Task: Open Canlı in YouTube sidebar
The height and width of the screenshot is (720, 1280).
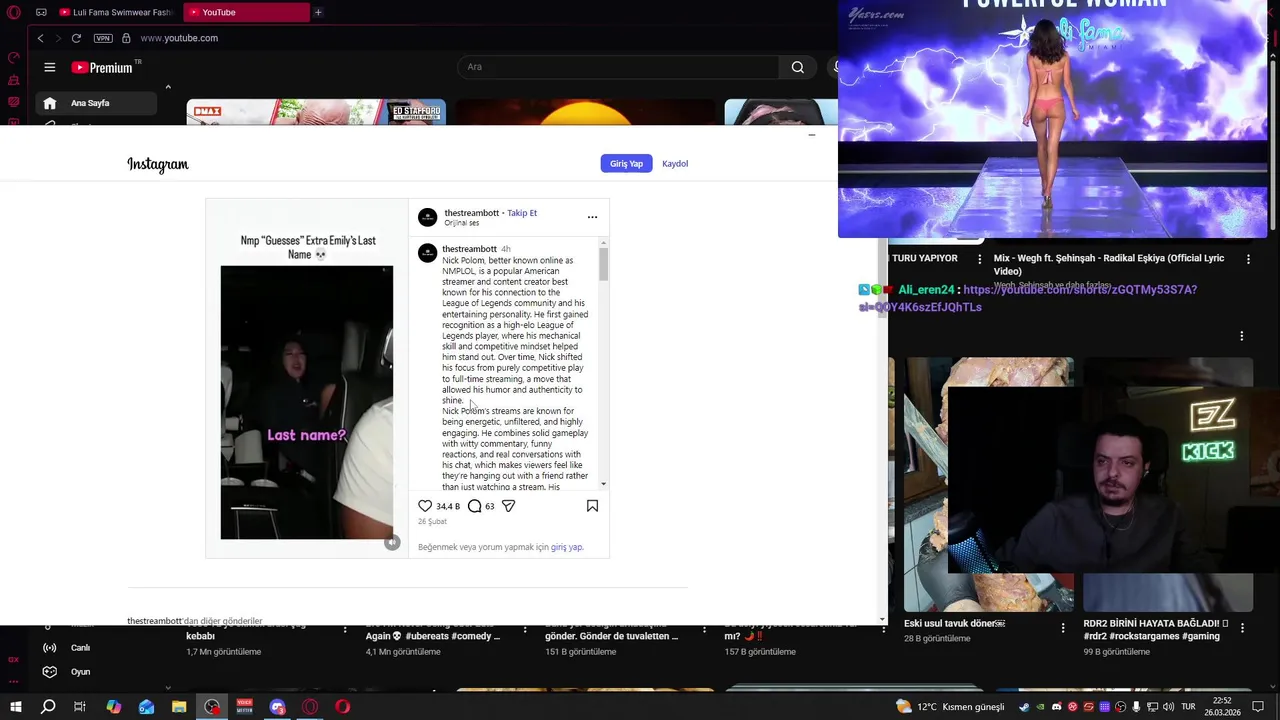Action: click(80, 647)
